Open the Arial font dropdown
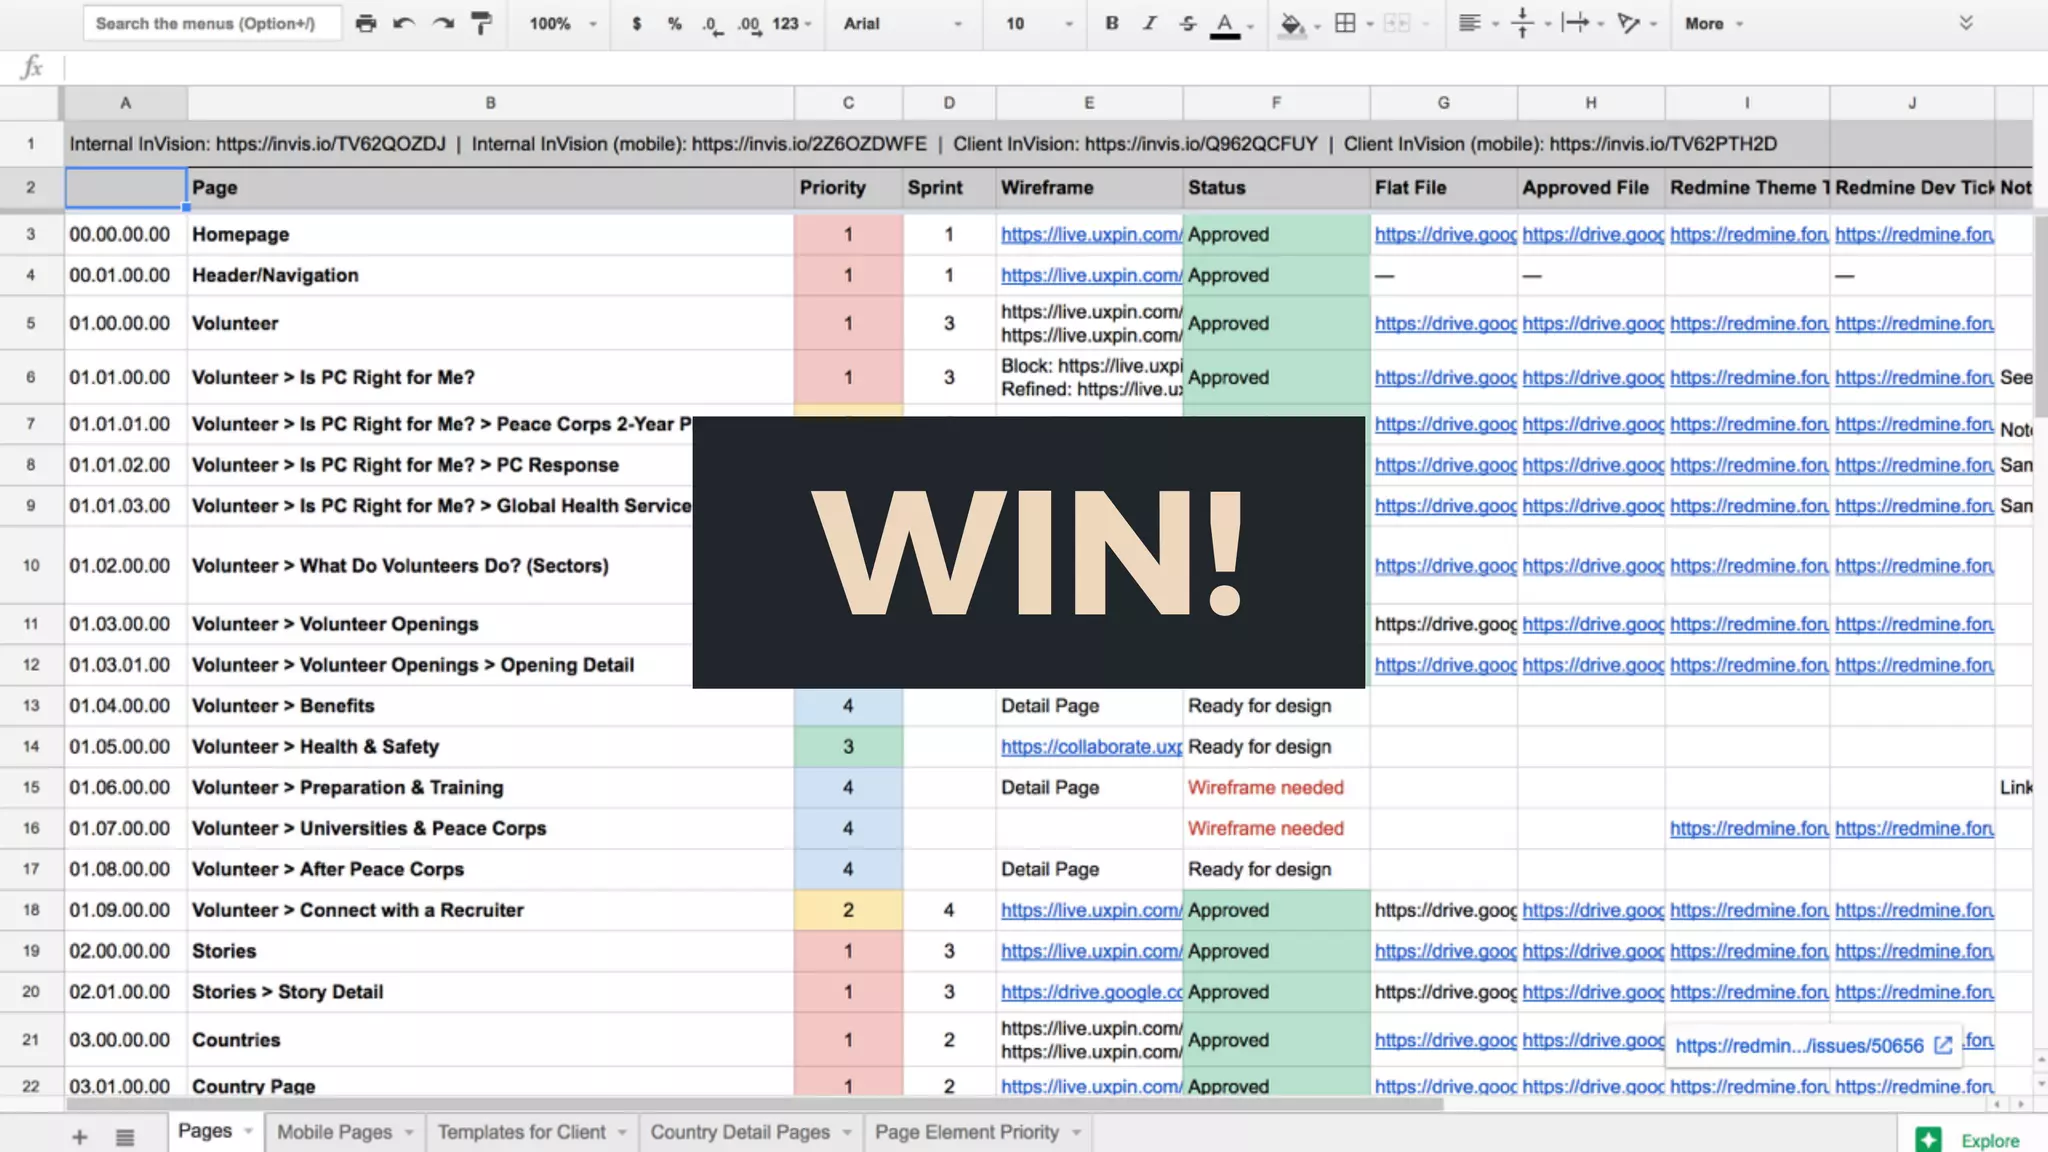This screenshot has height=1152, width=2048. [x=901, y=23]
